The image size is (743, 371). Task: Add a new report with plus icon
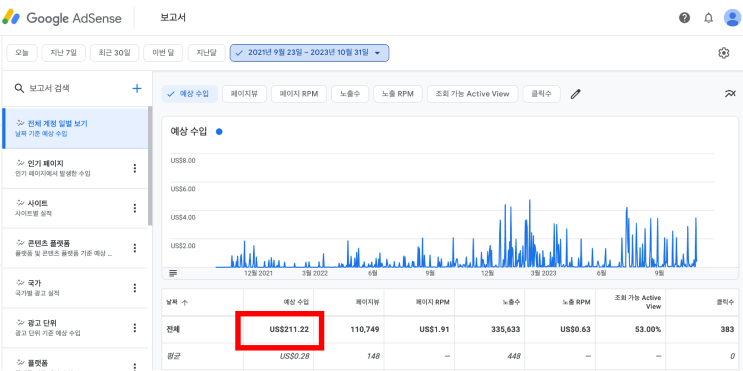136,88
